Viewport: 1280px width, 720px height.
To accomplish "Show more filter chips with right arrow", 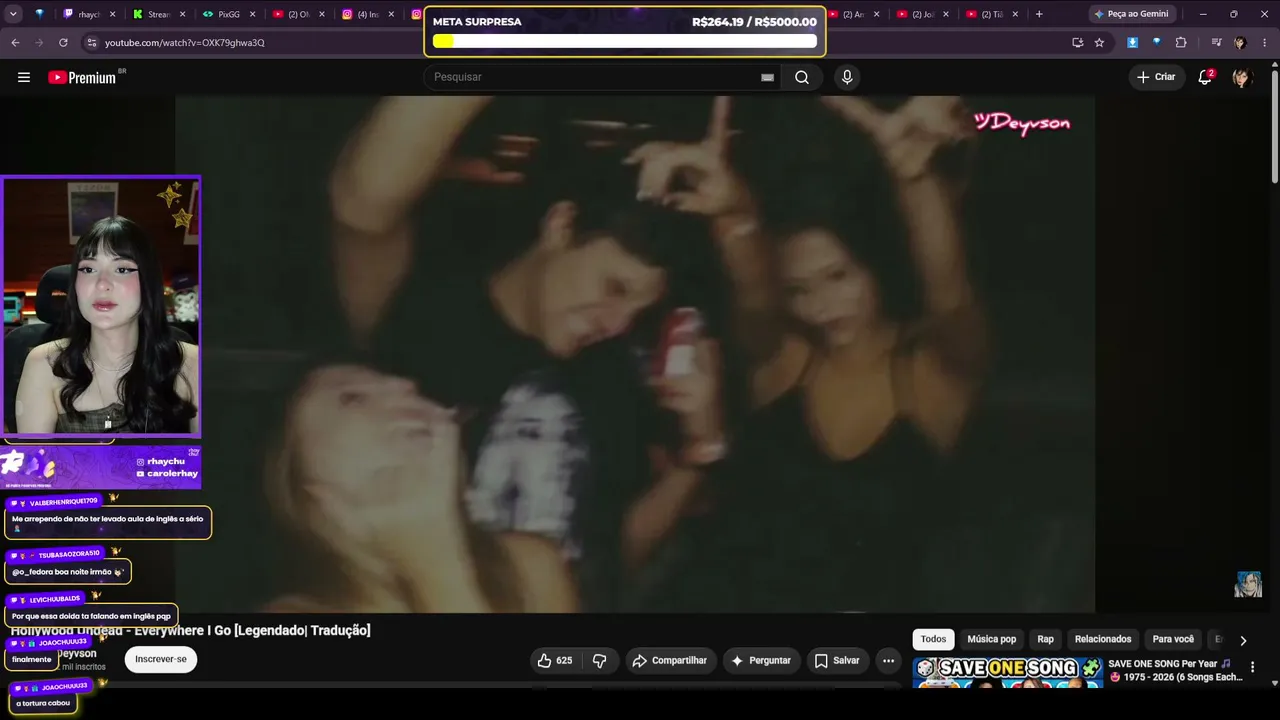I will pos(1243,640).
